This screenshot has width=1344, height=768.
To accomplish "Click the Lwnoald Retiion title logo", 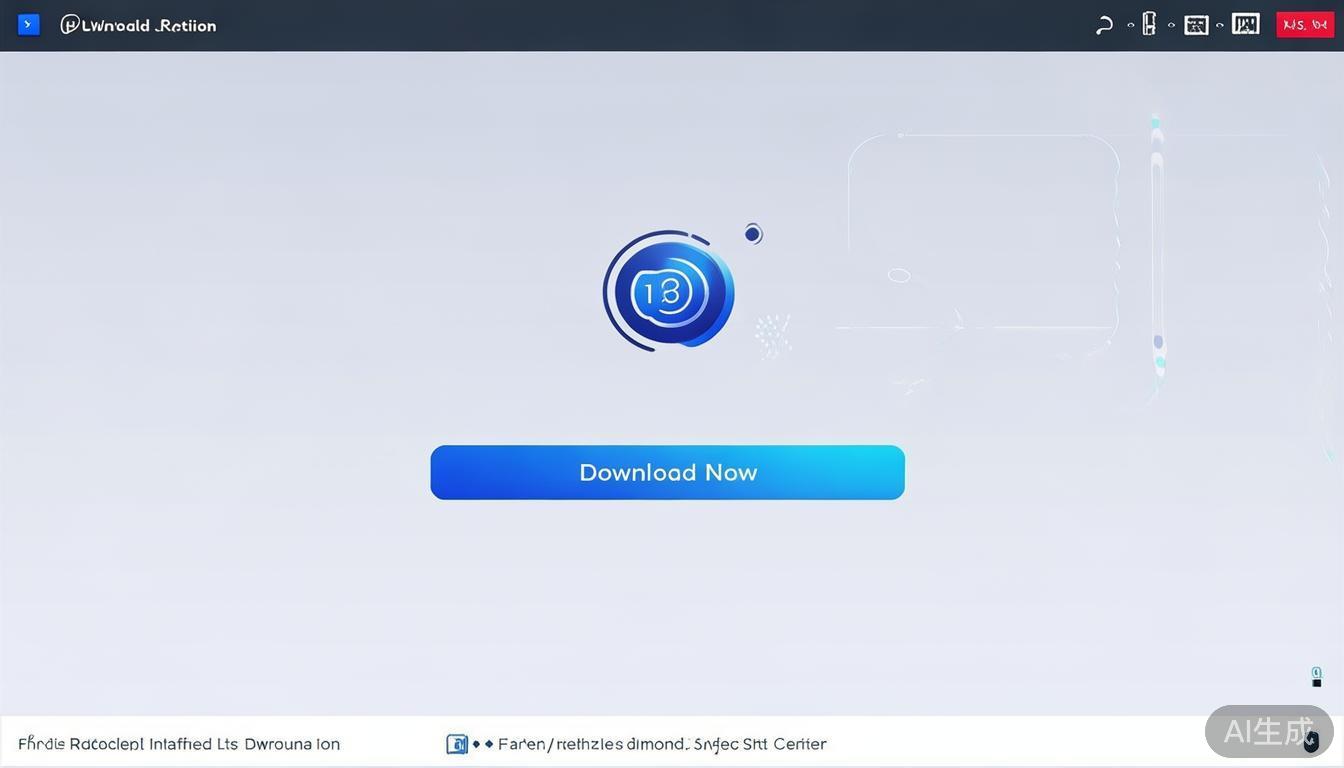I will 138,25.
